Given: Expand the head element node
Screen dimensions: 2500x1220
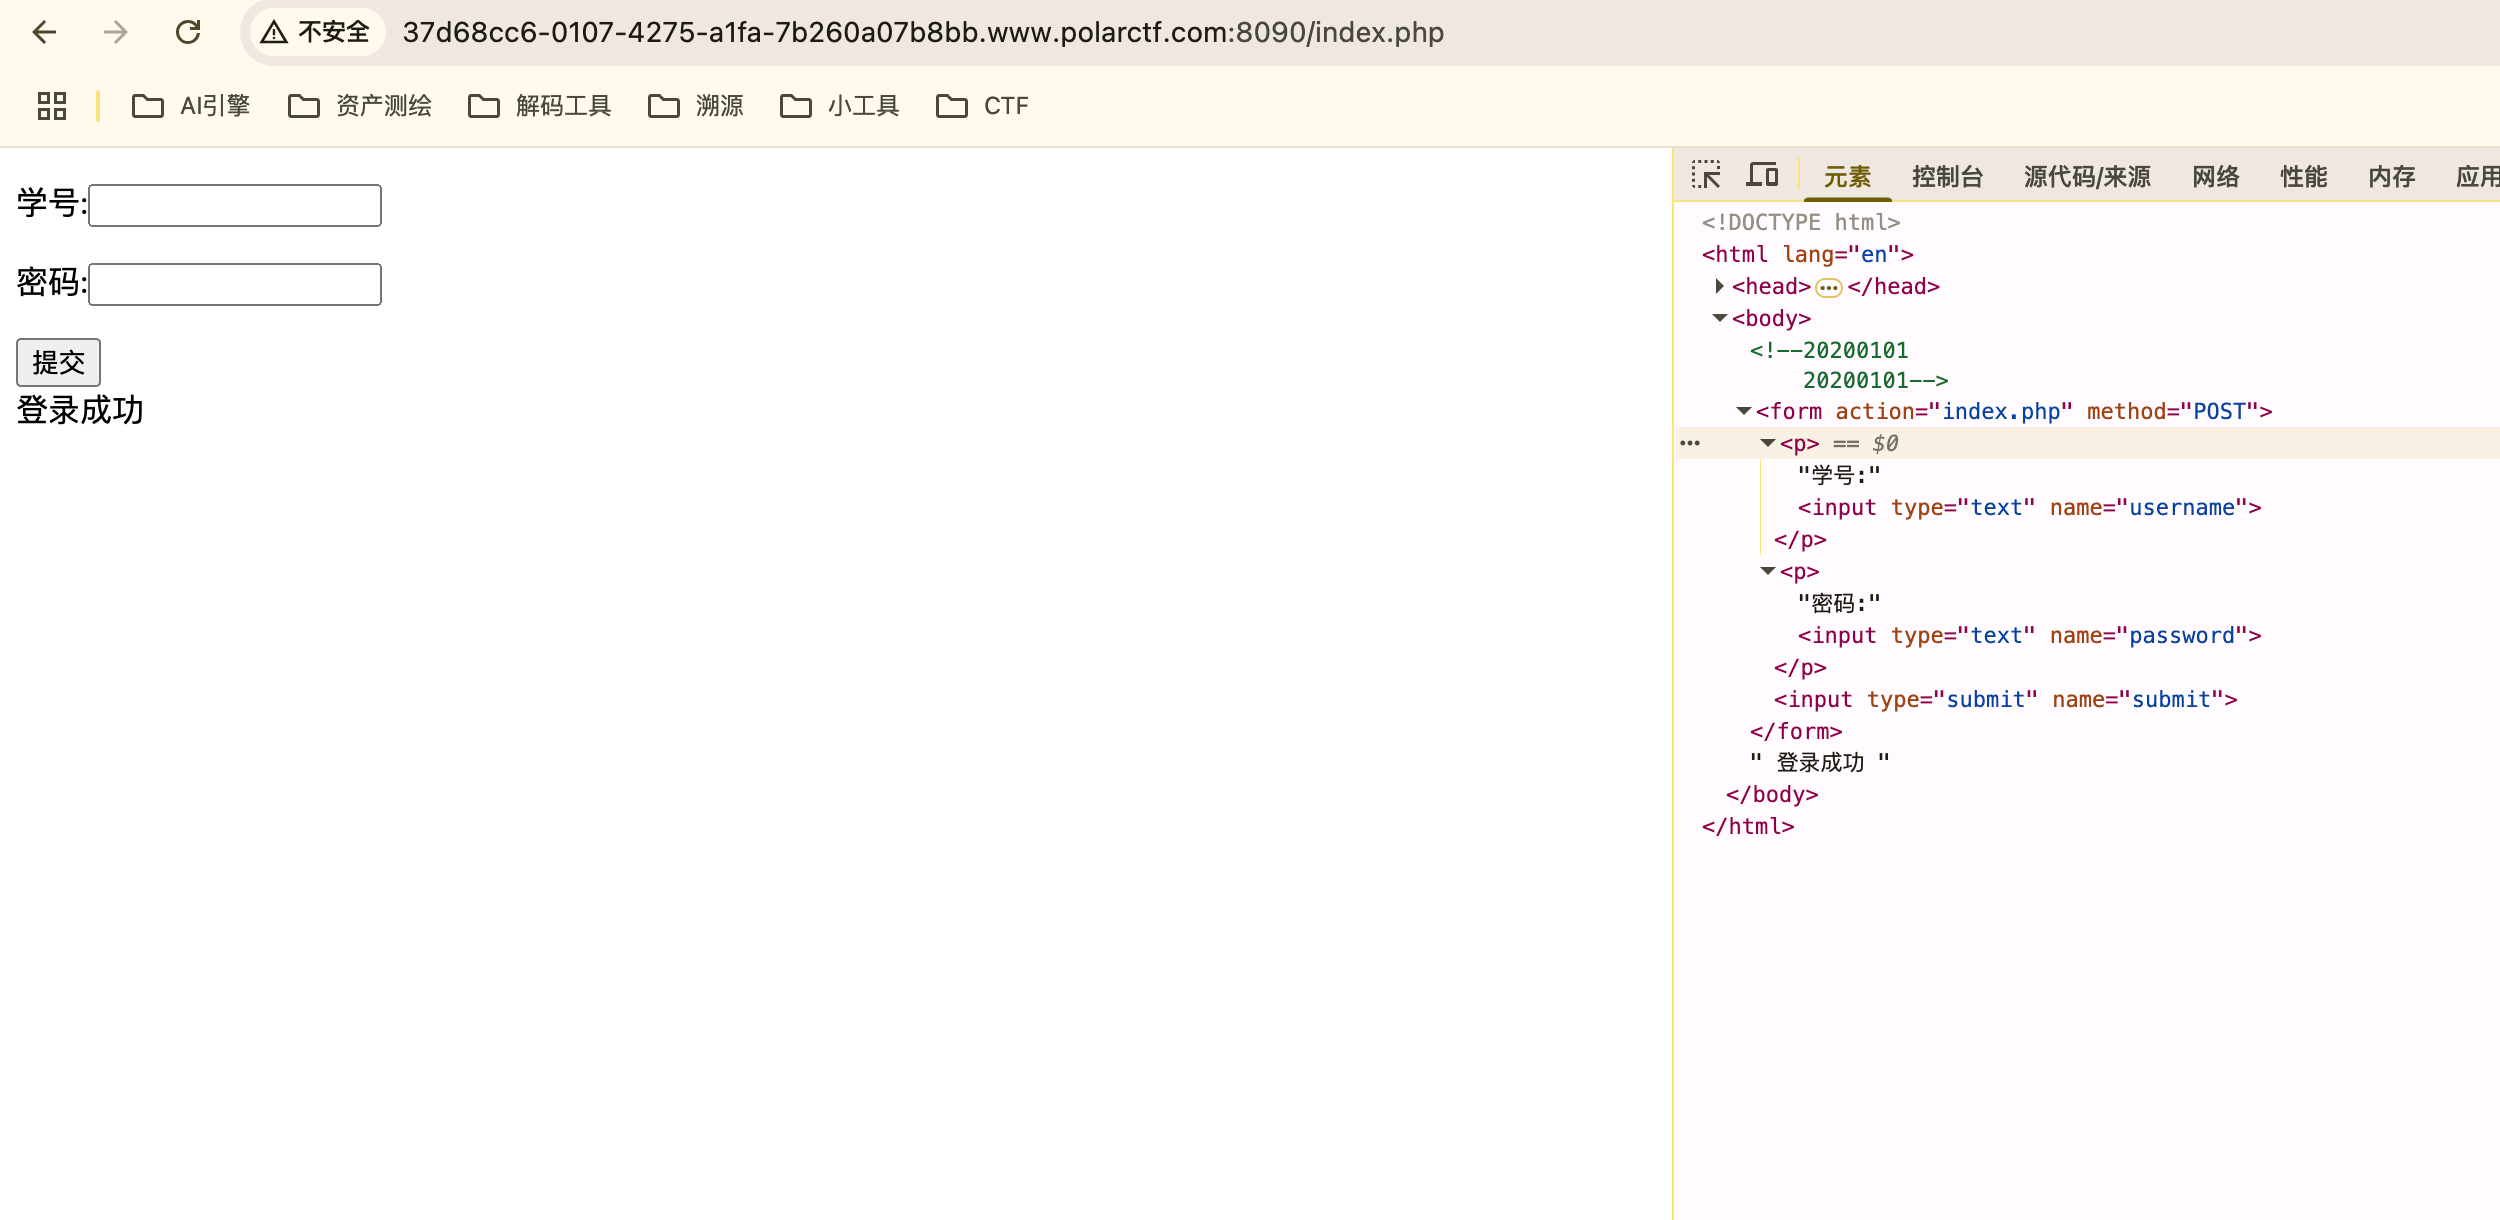Looking at the screenshot, I should click(1719, 287).
